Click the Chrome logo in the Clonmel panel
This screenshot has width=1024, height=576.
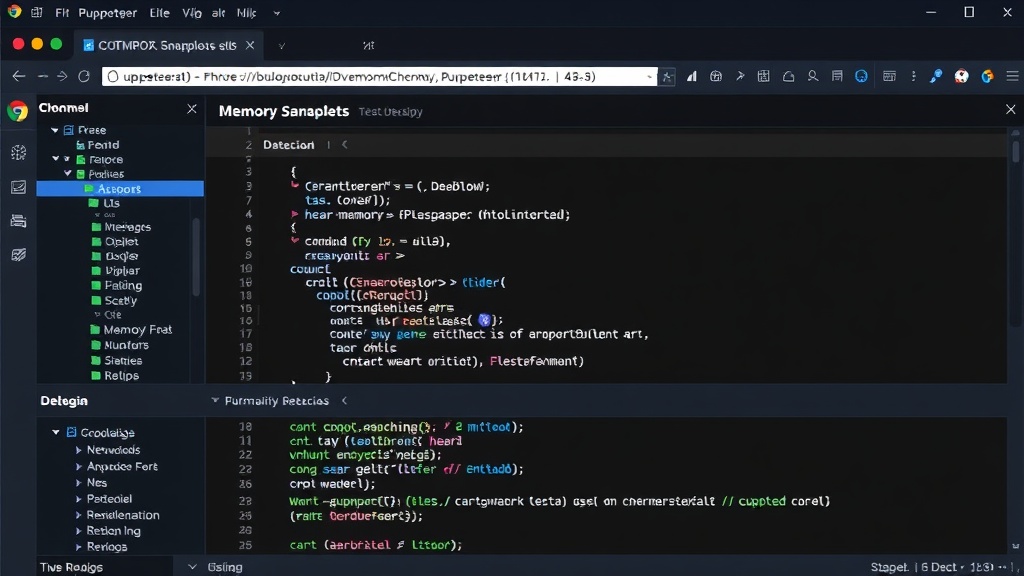coord(18,111)
